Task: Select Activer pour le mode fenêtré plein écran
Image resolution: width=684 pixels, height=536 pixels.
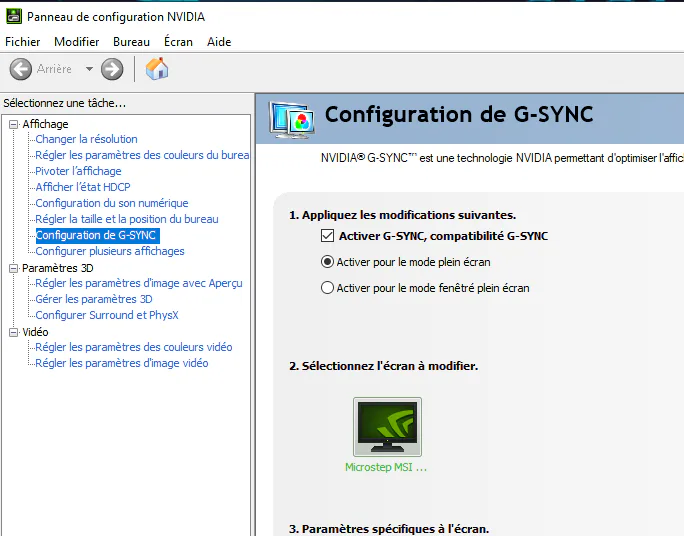Action: point(327,288)
